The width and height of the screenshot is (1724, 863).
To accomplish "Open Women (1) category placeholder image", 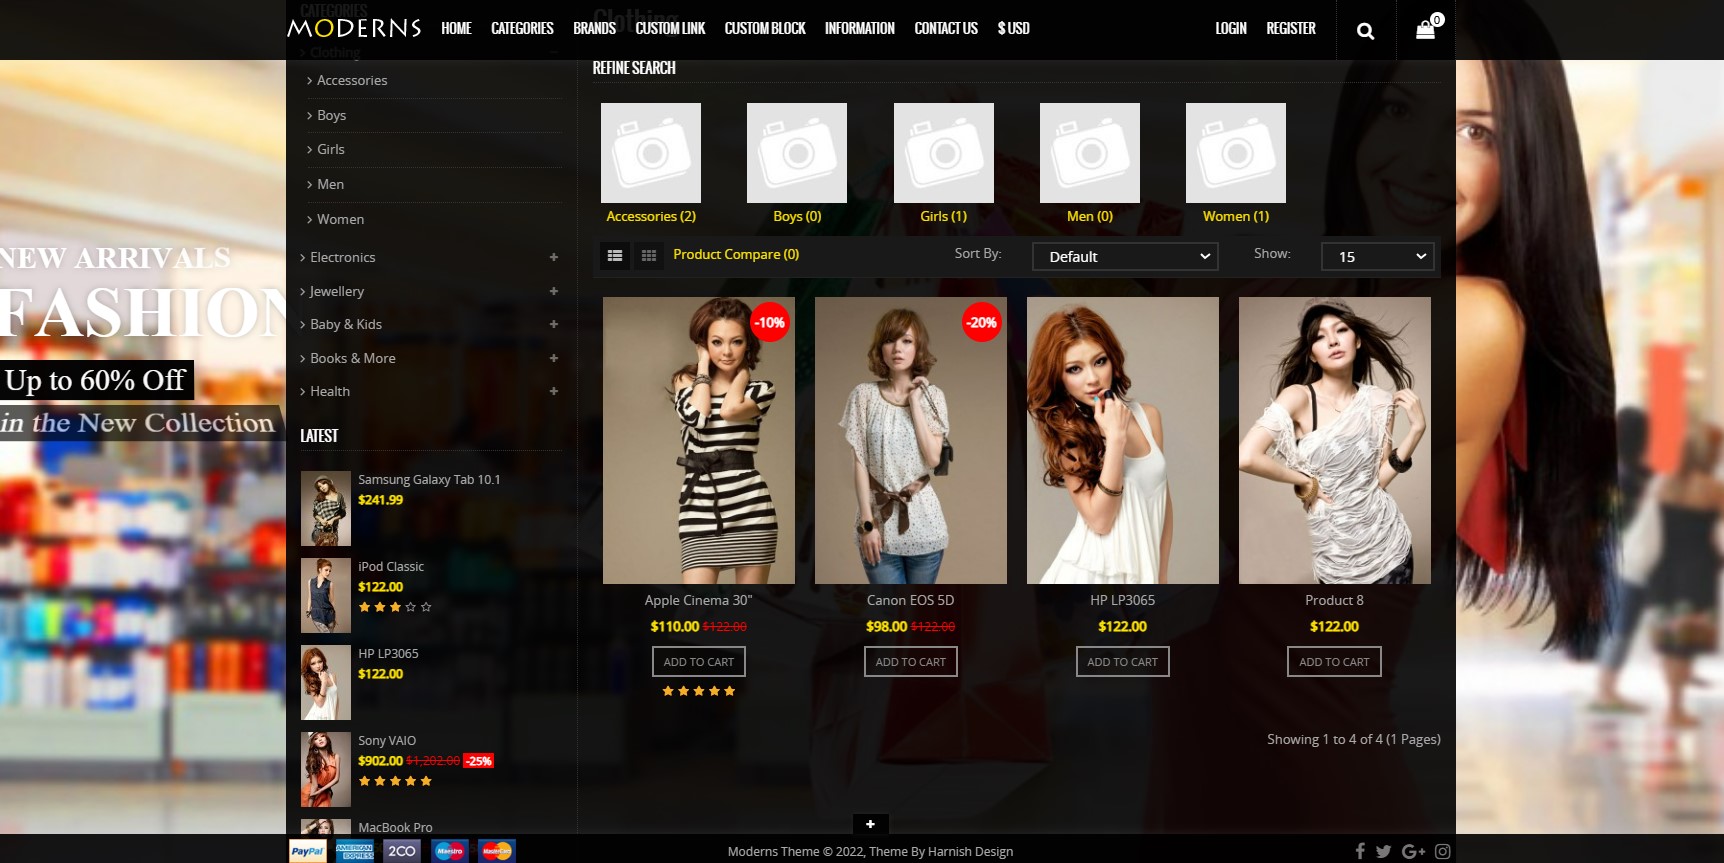I will 1236,153.
